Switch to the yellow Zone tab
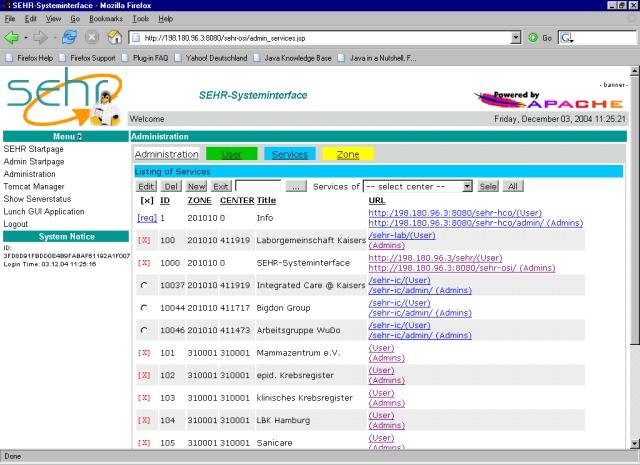This screenshot has height=465, width=640. click(348, 154)
